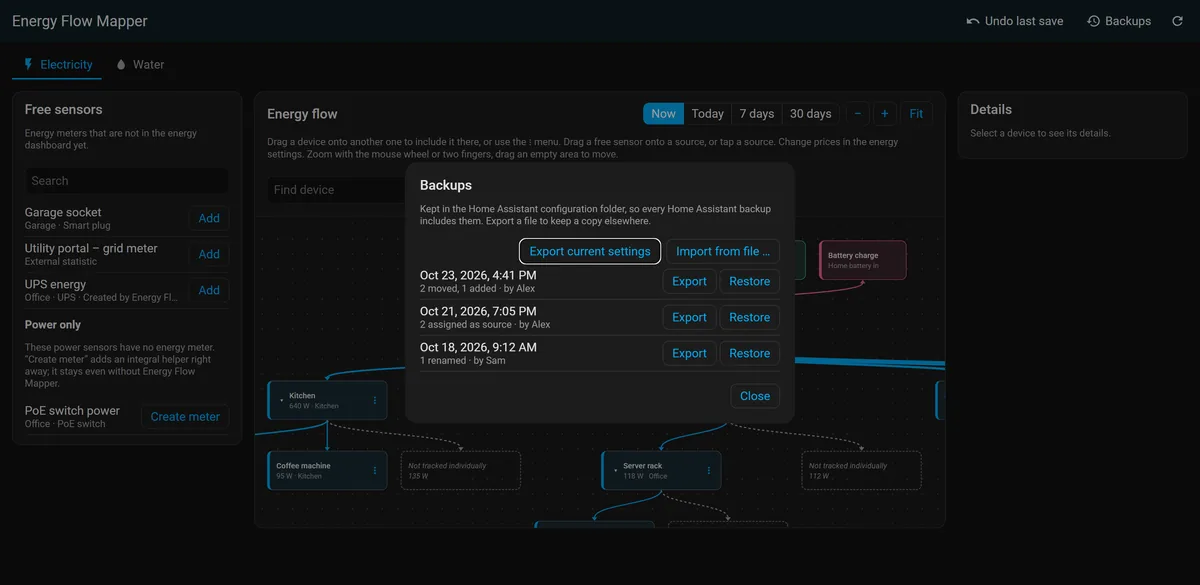Close the Backups dialog
Image resolution: width=1200 pixels, height=585 pixels.
755,396
